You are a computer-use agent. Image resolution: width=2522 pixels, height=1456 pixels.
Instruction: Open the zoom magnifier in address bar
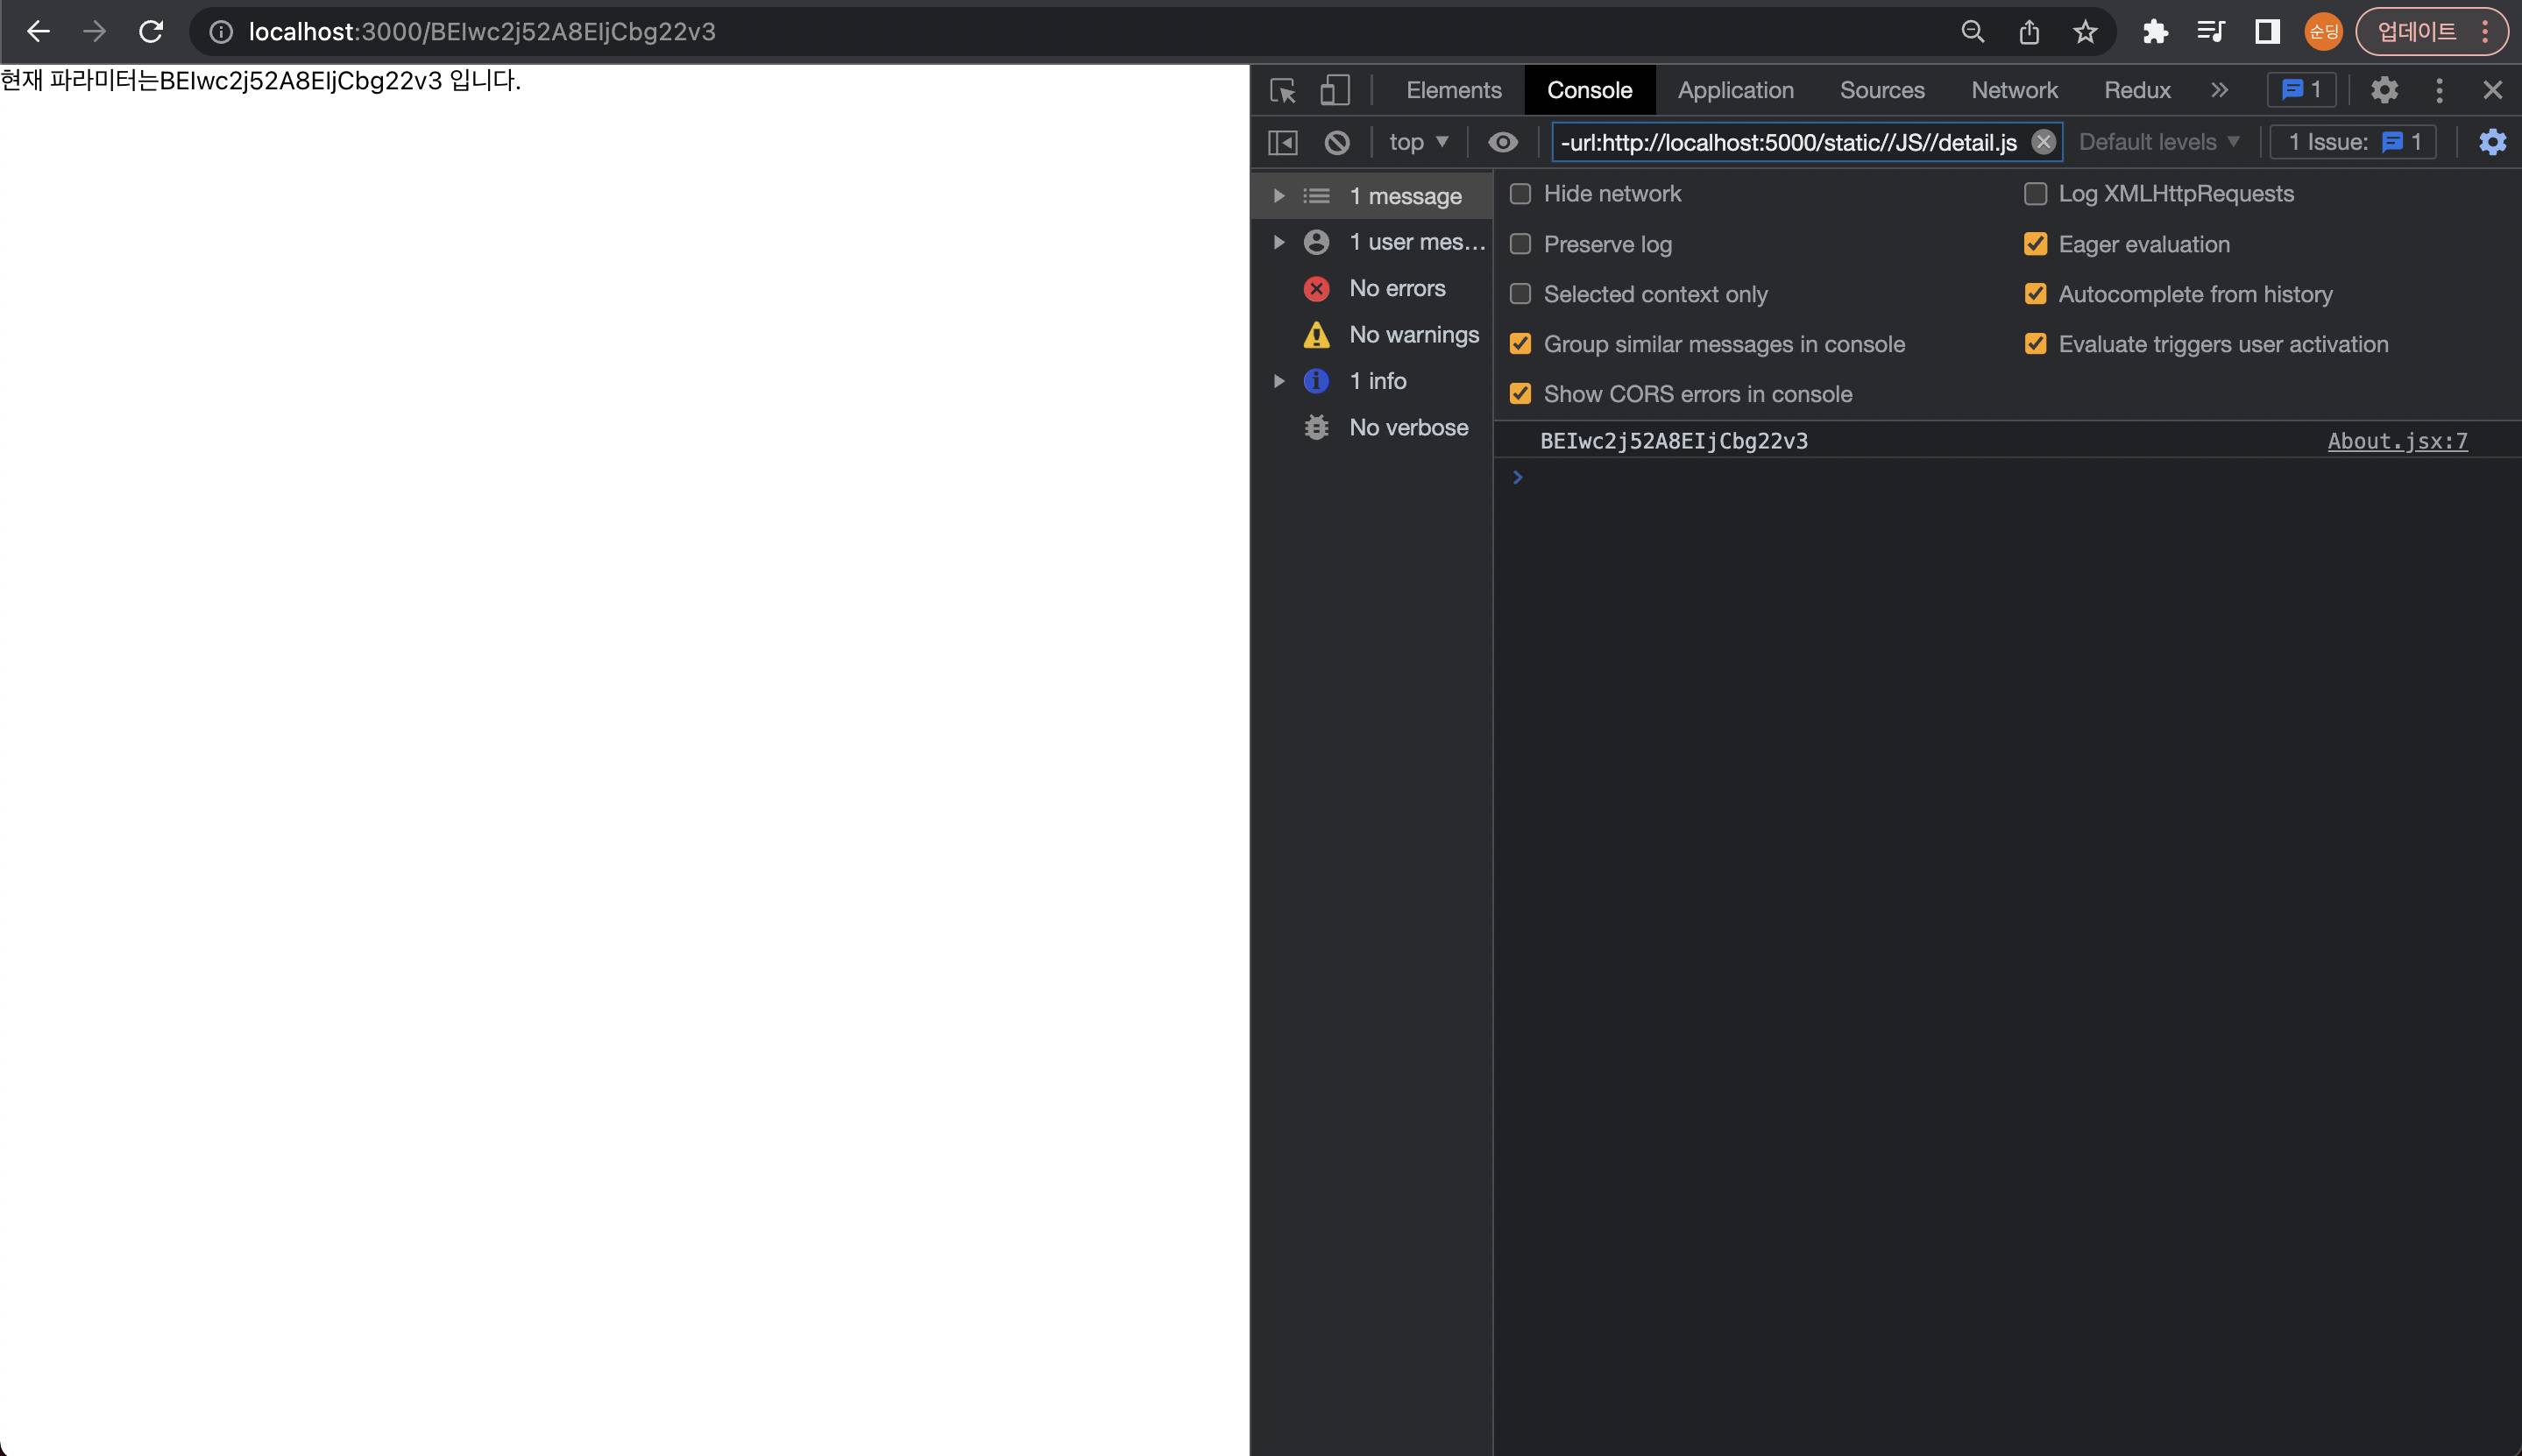click(x=1972, y=32)
